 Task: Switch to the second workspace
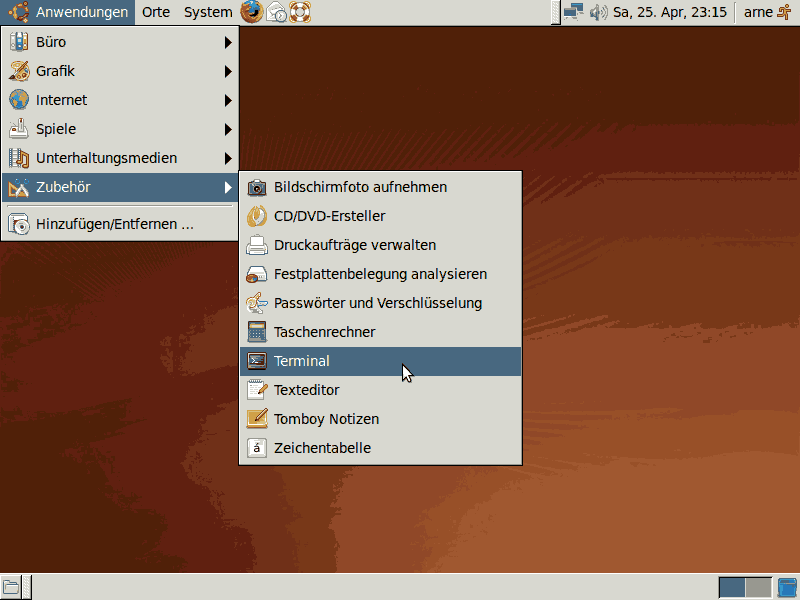coord(758,588)
